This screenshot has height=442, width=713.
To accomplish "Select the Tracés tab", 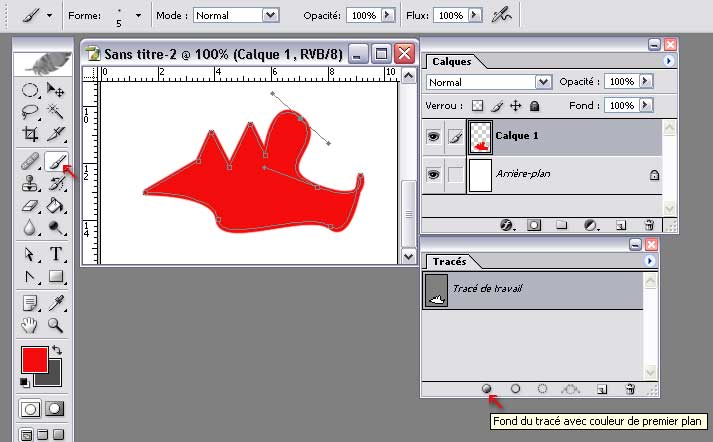I will pos(449,261).
